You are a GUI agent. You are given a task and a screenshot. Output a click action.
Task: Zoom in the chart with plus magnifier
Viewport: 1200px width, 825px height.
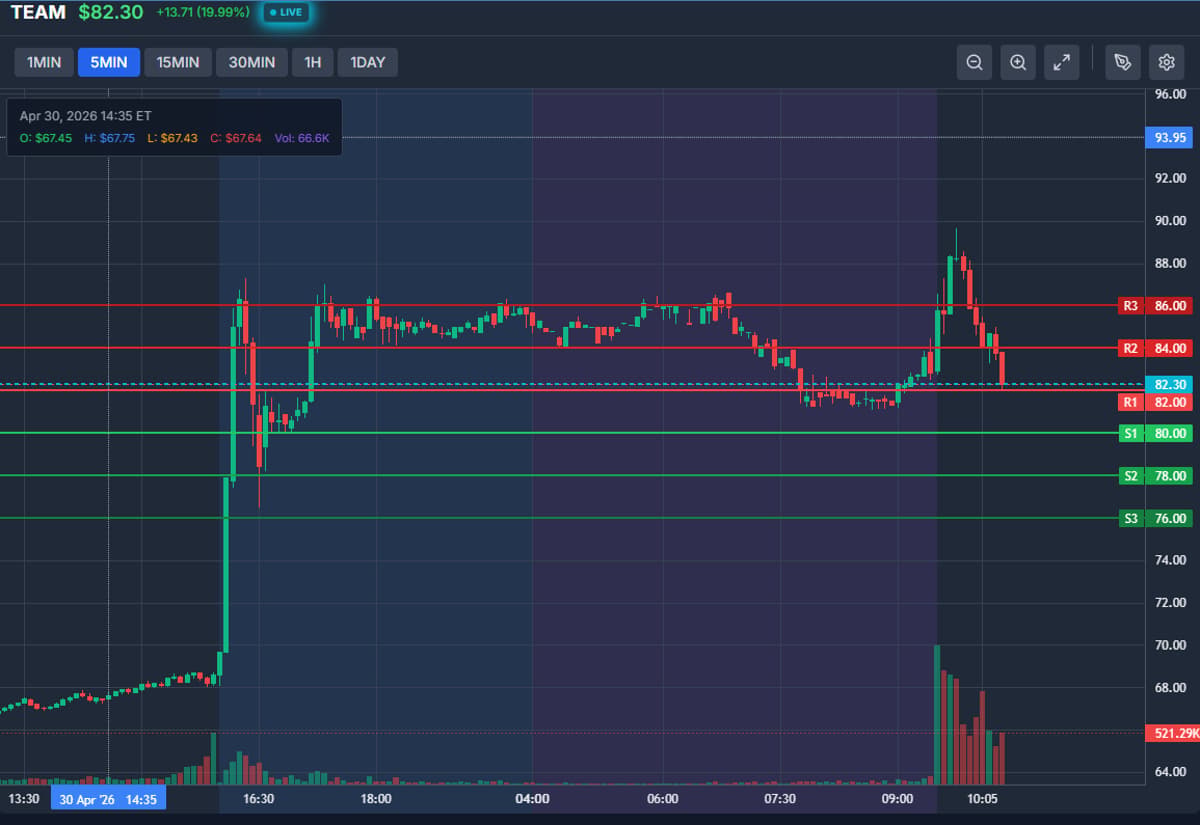pyautogui.click(x=1018, y=62)
